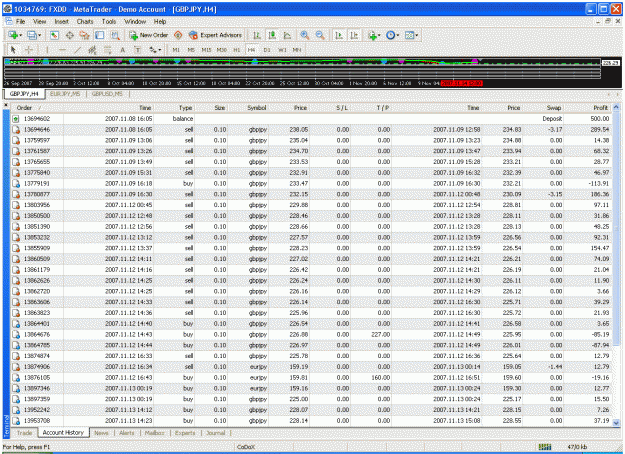Screen dimensions: 625x454
Task: Enable chart auto scroll
Action: pos(339,35)
